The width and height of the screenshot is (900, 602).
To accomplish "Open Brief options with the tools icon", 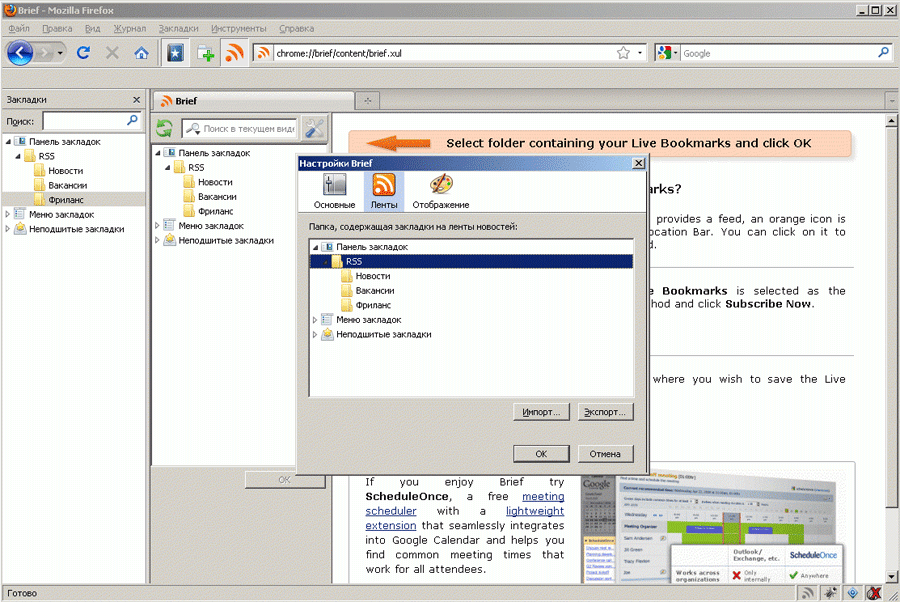I will click(315, 128).
